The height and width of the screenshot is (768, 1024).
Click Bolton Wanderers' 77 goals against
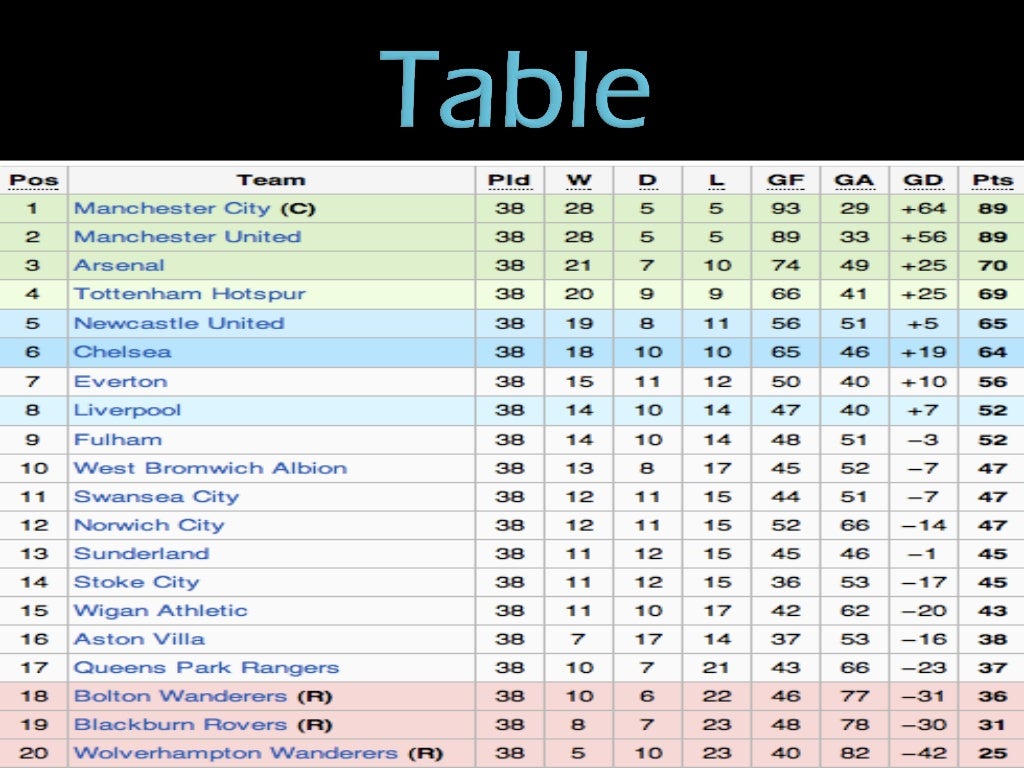pos(854,696)
